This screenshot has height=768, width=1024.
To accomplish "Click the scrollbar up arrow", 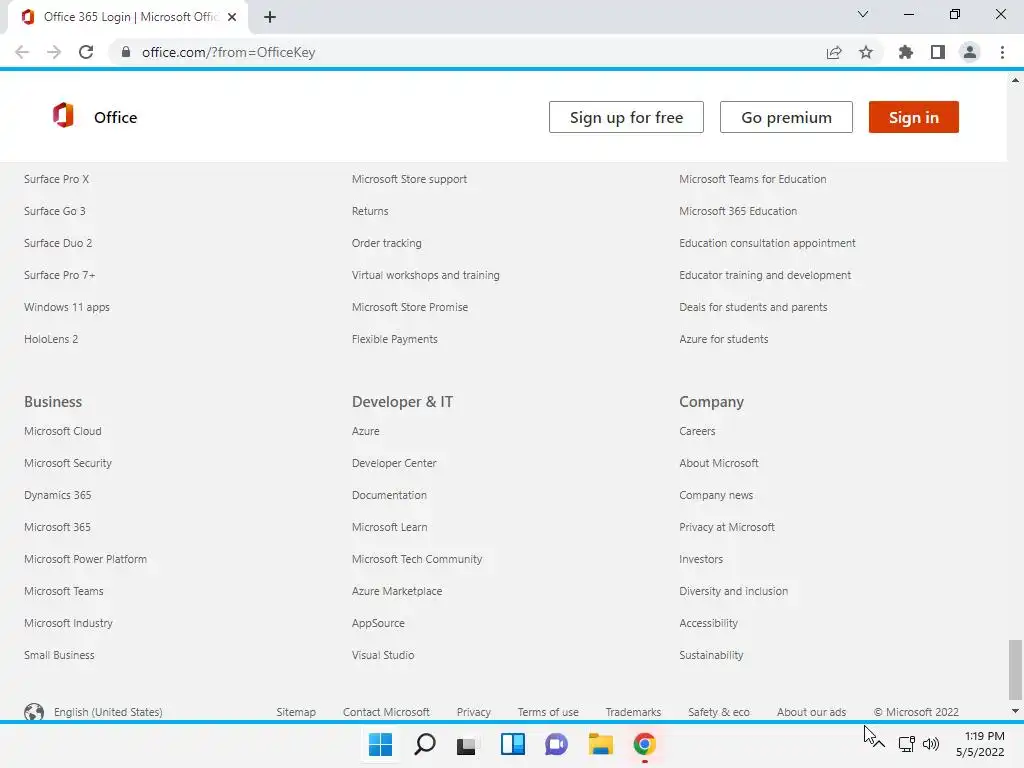I will point(1015,80).
